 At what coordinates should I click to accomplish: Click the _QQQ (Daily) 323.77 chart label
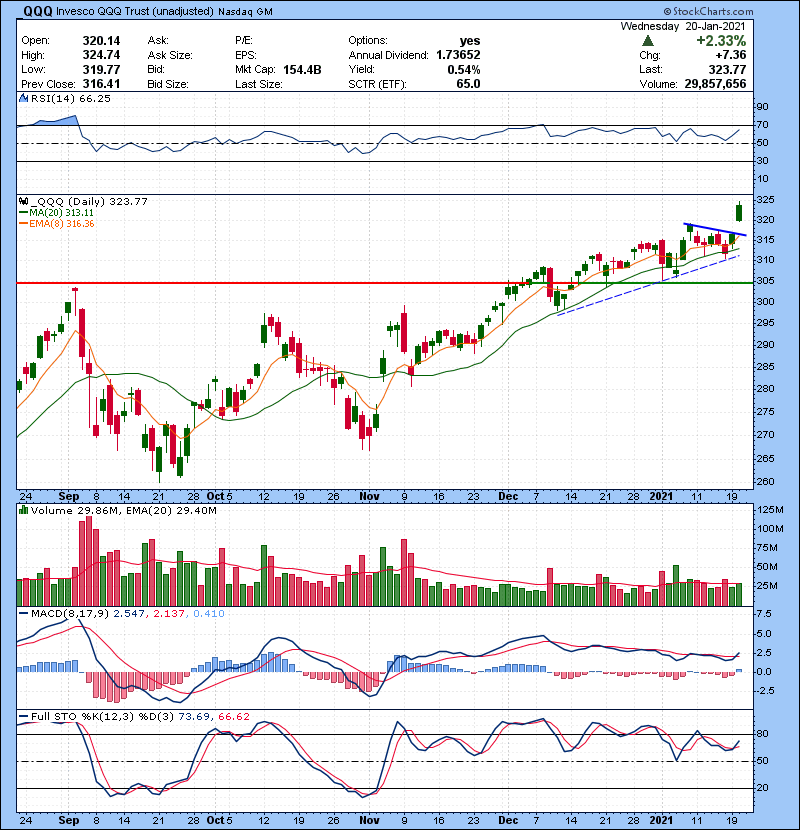[x=89, y=202]
